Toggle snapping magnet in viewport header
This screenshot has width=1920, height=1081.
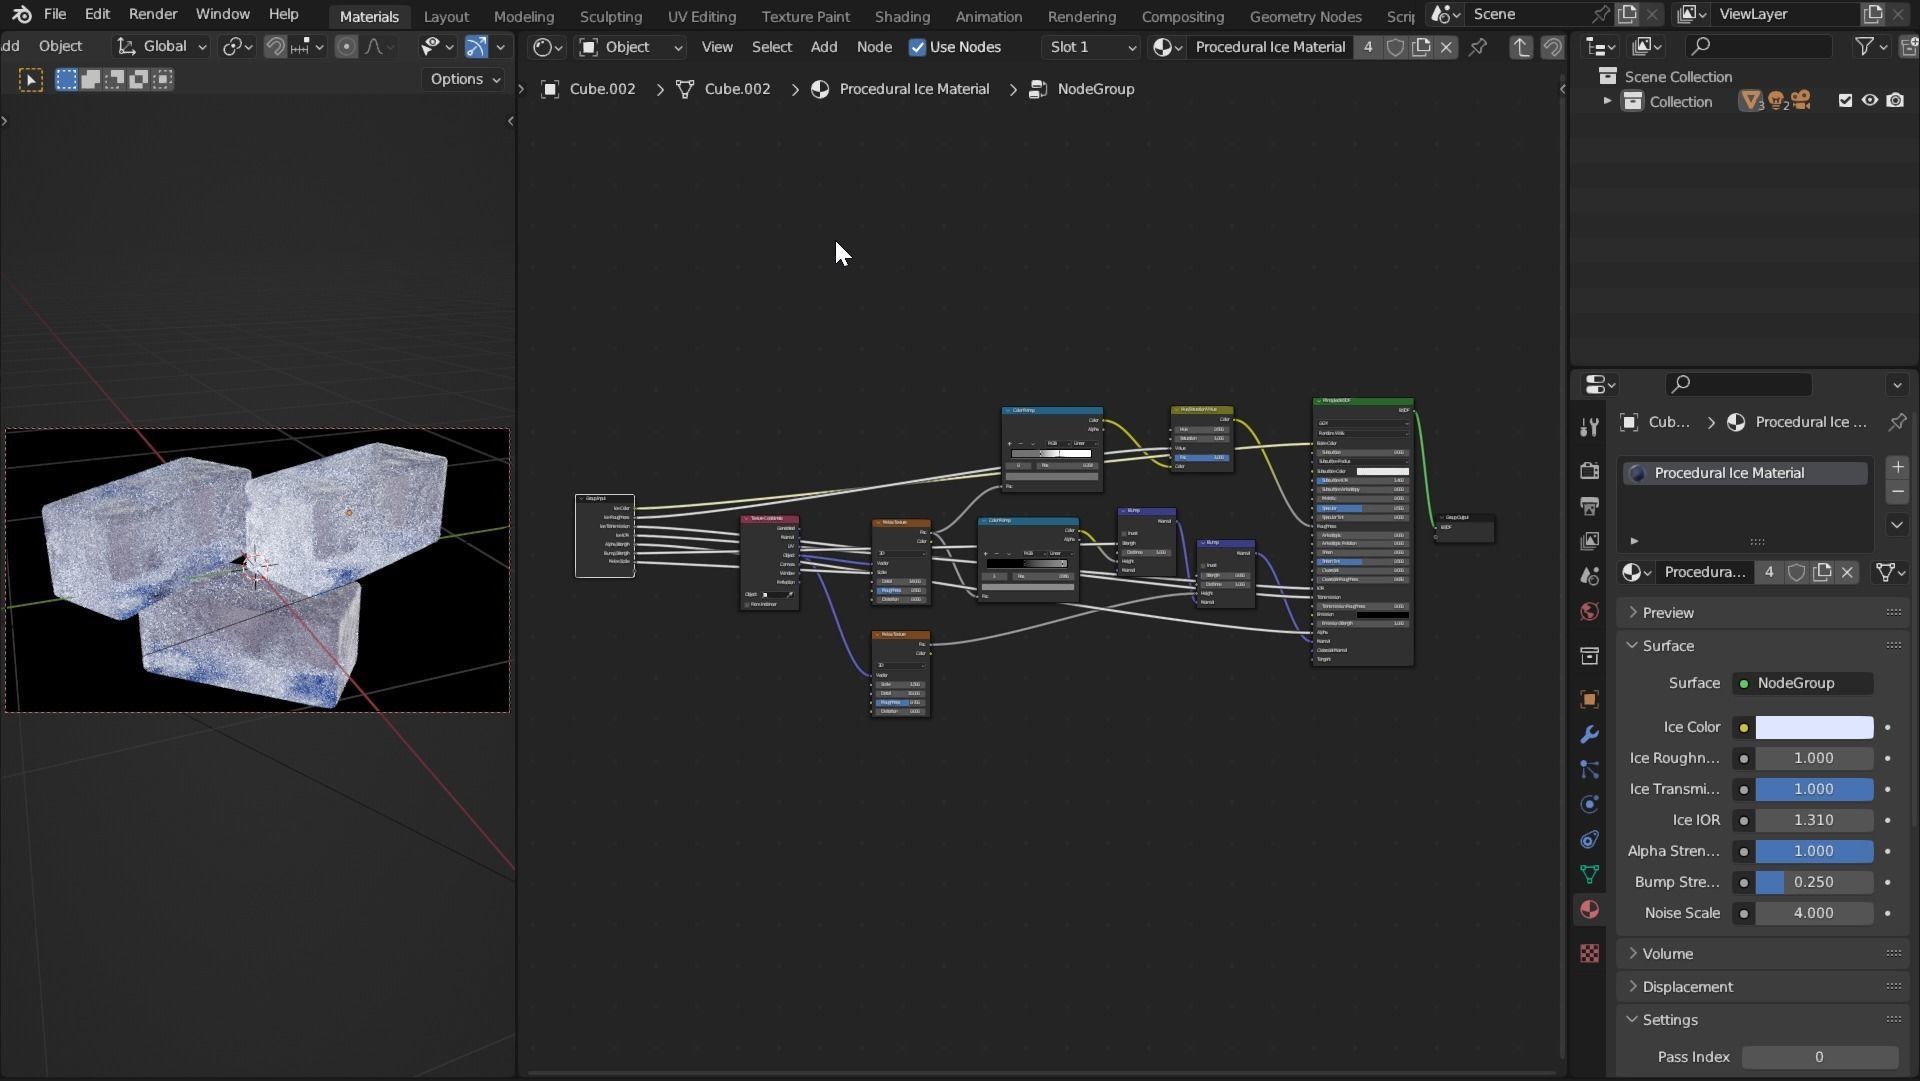pyautogui.click(x=274, y=47)
